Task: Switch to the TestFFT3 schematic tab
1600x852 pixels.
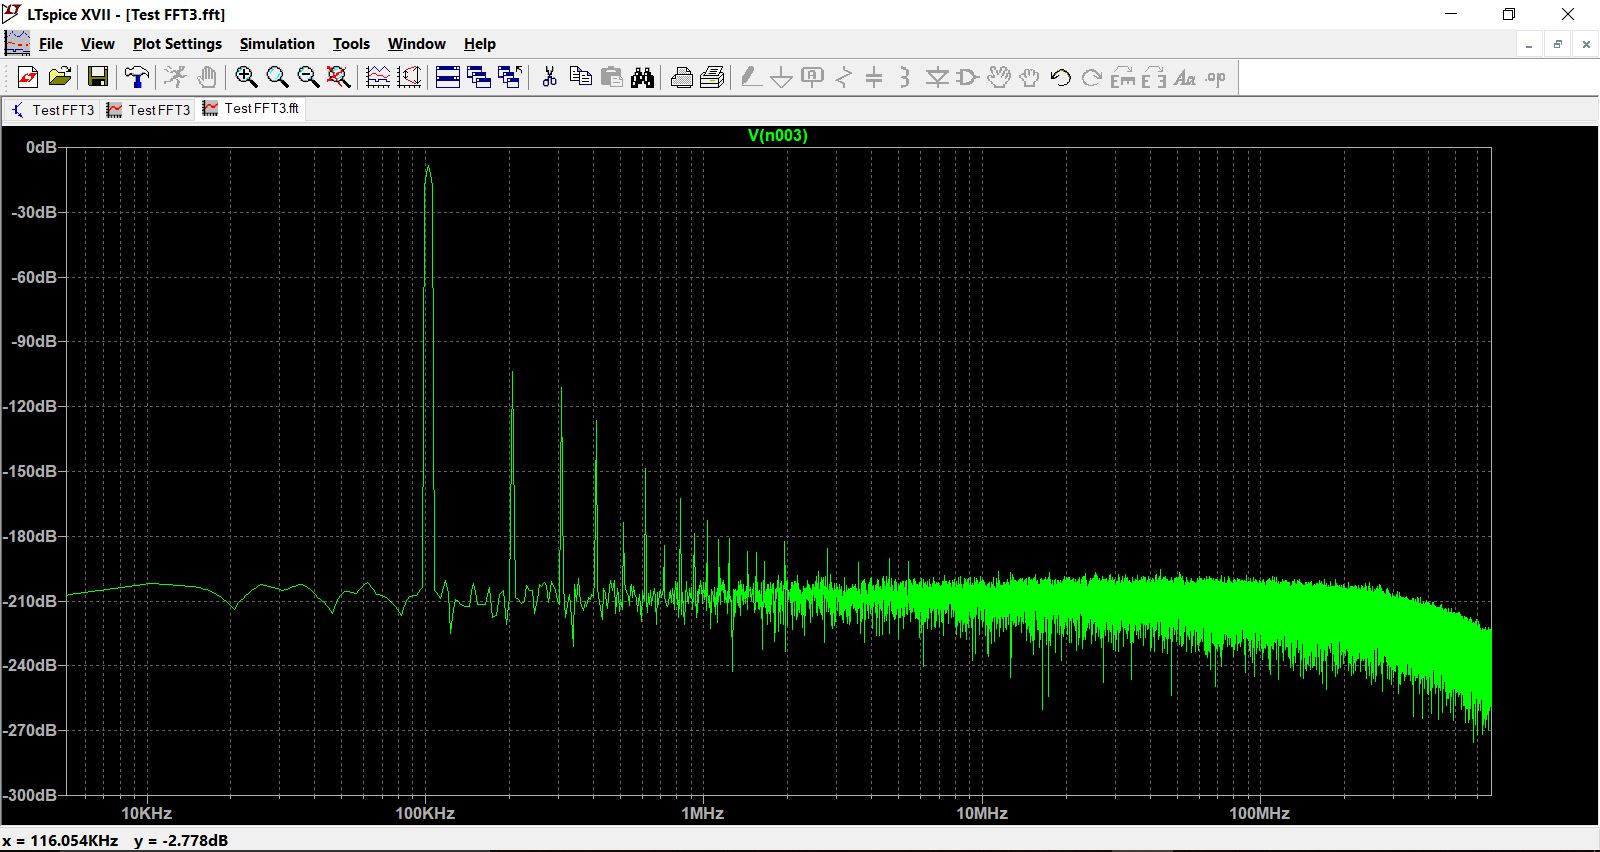Action: pos(52,110)
